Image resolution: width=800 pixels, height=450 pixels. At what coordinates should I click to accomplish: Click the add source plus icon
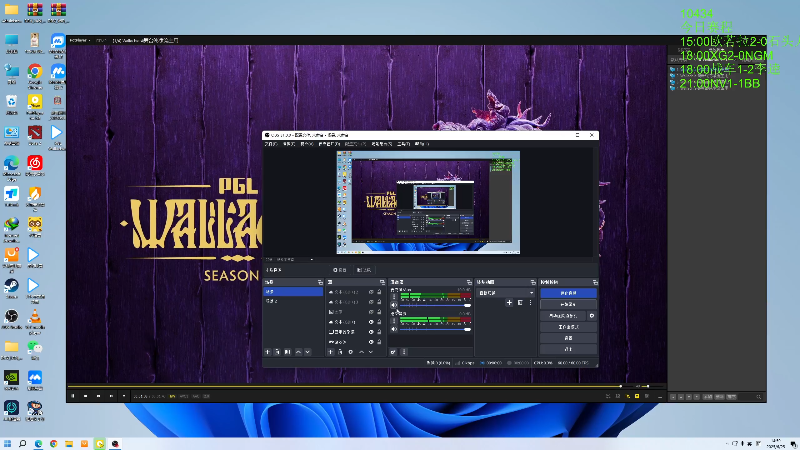point(331,352)
